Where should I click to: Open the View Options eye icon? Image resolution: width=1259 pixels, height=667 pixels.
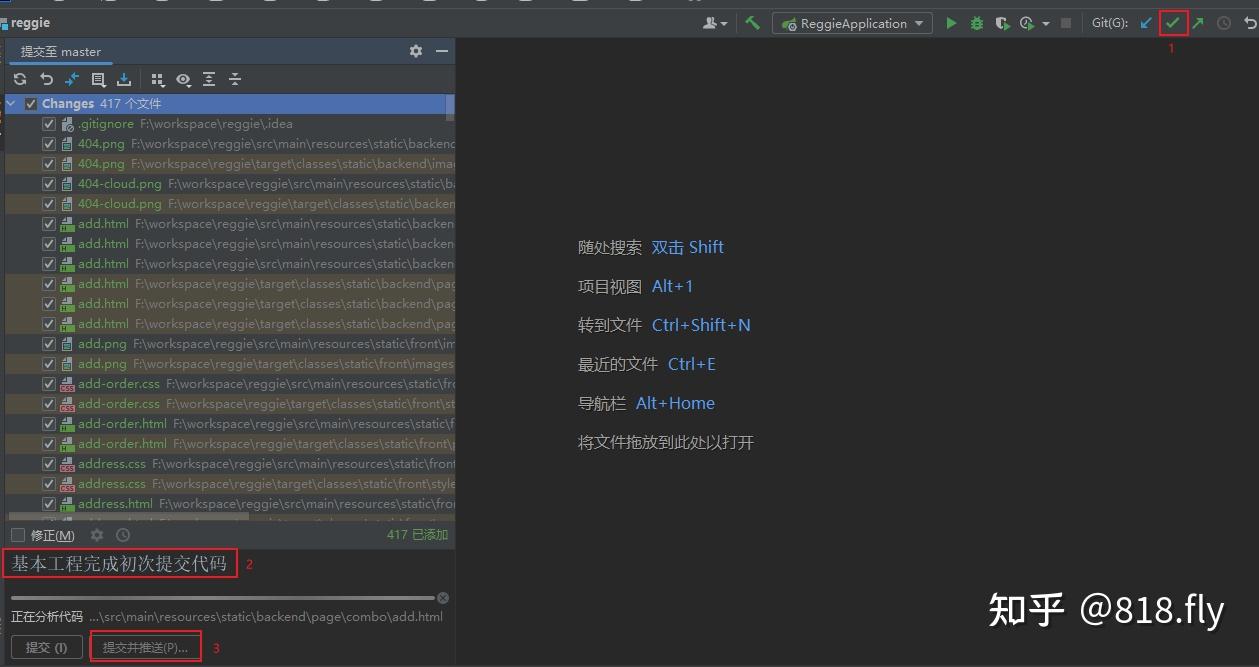[x=183, y=79]
